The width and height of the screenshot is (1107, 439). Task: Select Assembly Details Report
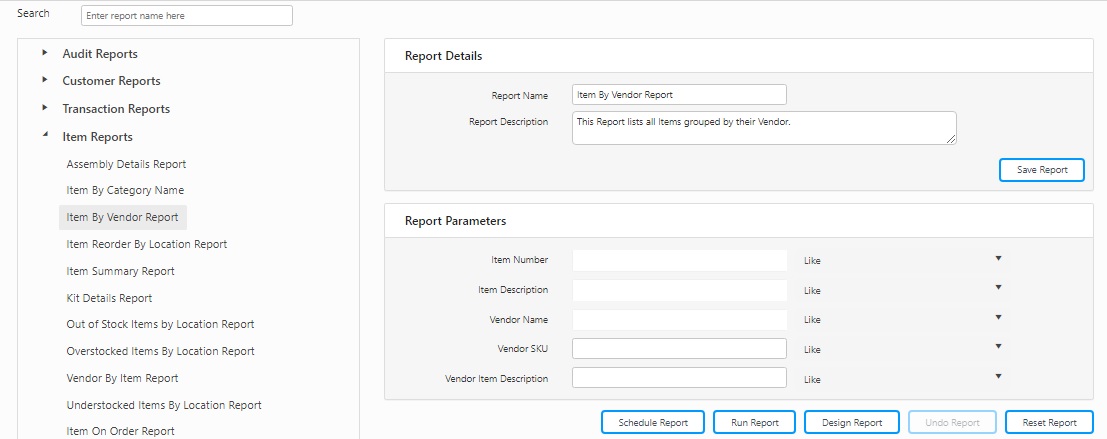(126, 164)
